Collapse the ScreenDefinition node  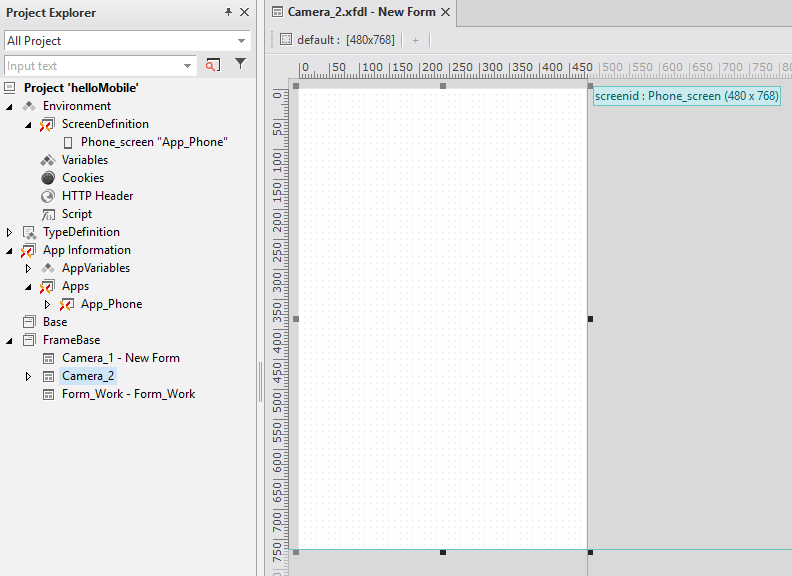coord(28,125)
